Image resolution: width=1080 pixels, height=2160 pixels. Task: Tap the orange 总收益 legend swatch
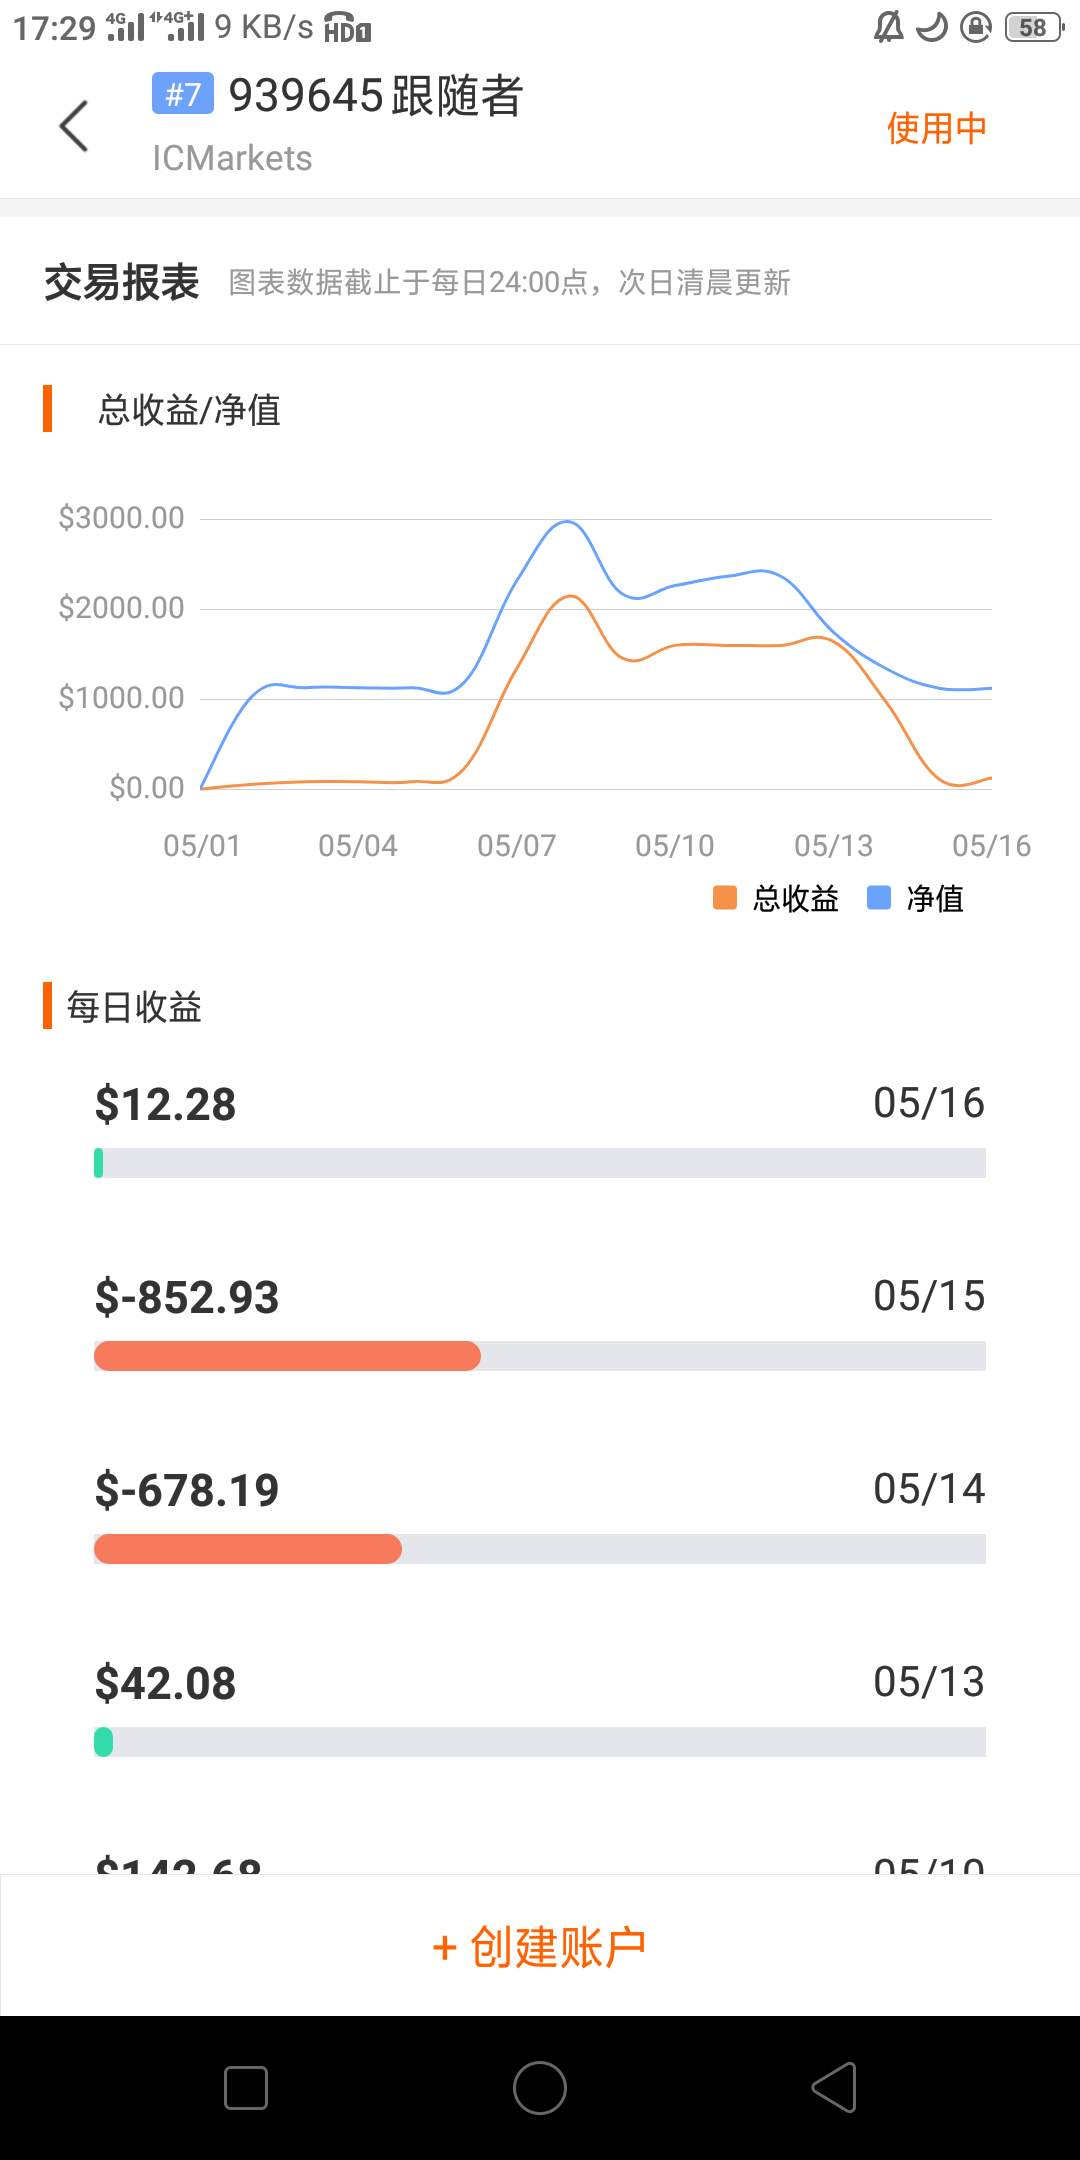[724, 898]
